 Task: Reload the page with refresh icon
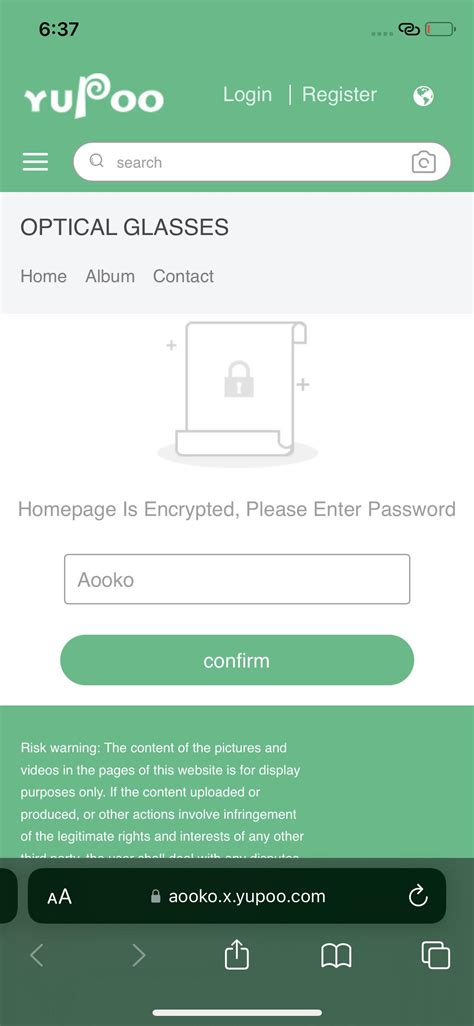point(418,896)
